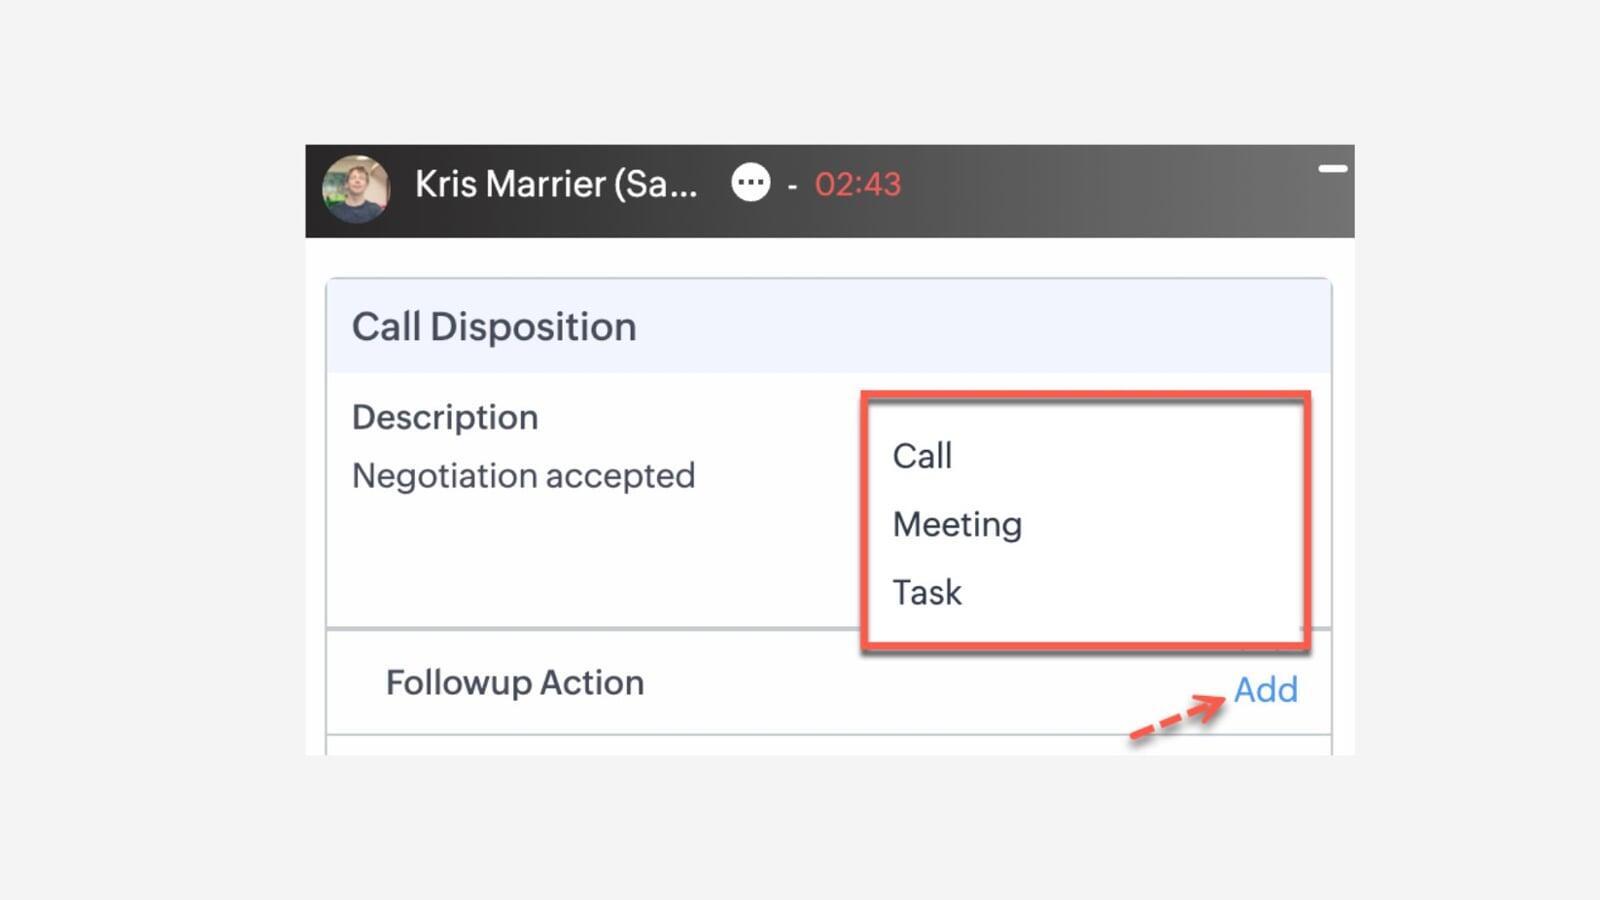The width and height of the screenshot is (1600, 900).
Task: Click gray background outside the call widget
Action: (x=150, y=500)
